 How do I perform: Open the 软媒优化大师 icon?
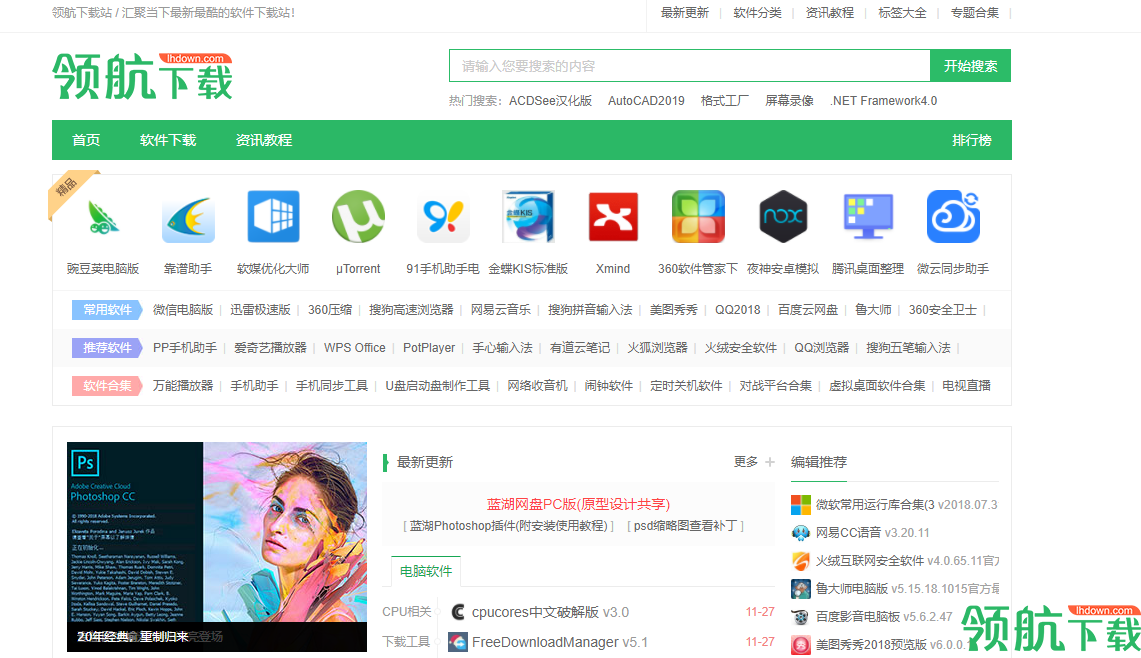point(273,217)
